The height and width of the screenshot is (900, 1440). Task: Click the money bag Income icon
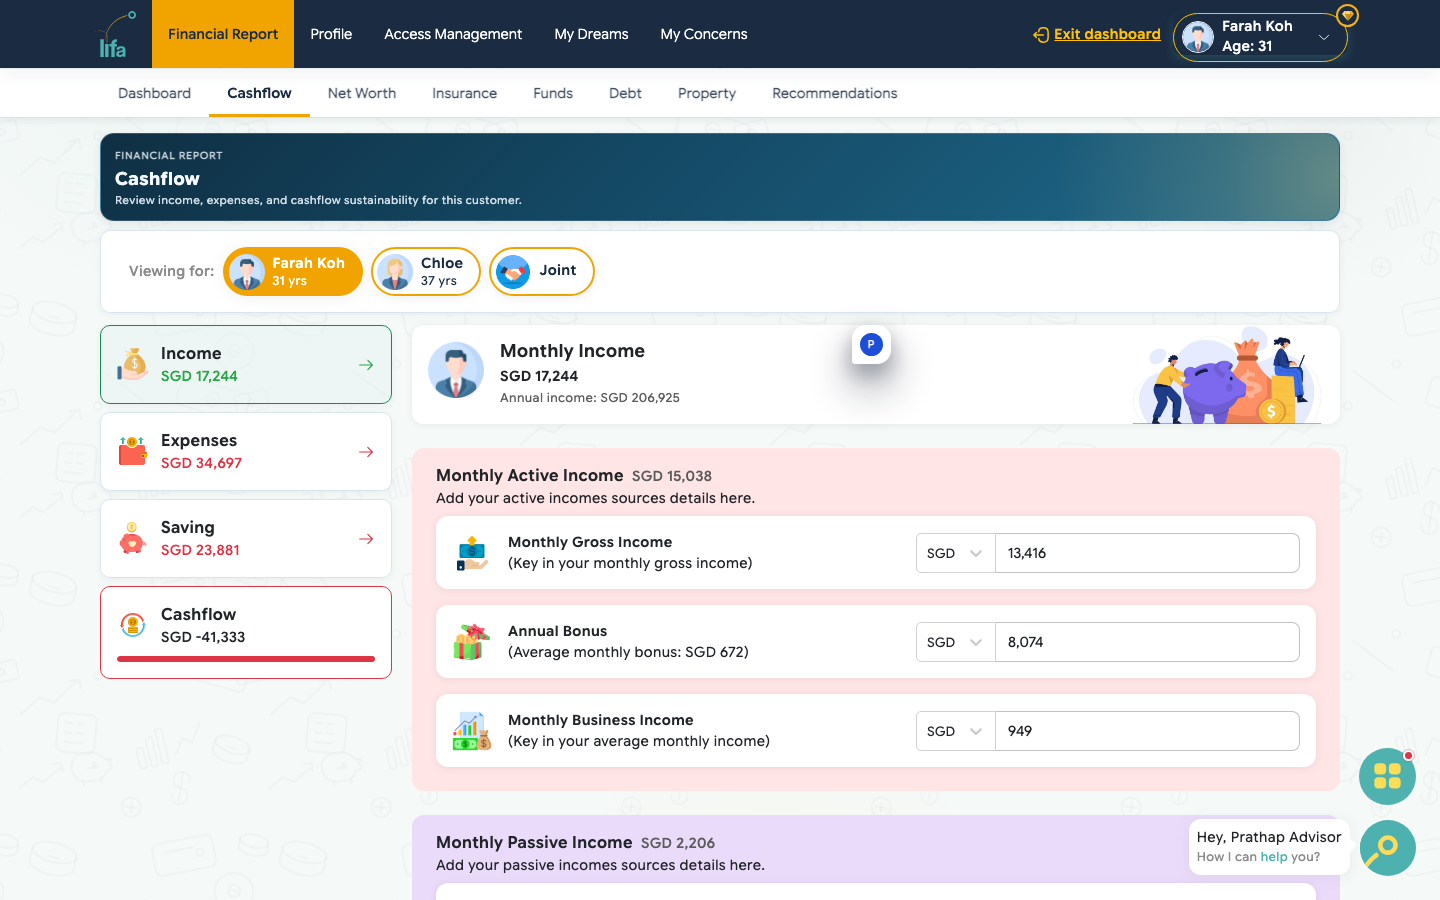click(x=133, y=364)
